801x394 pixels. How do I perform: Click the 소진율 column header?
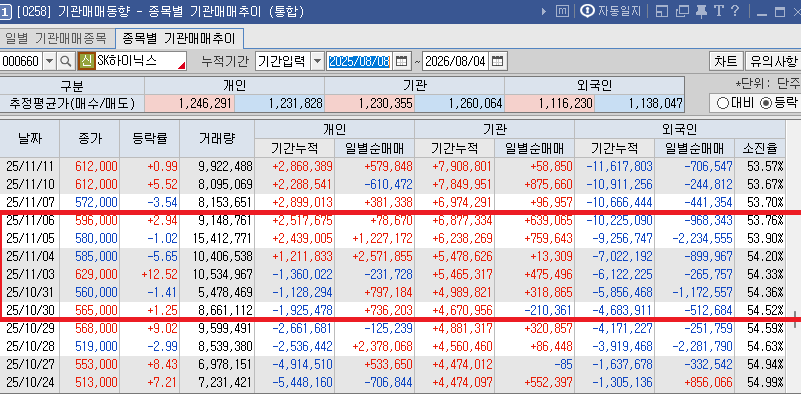[760, 148]
